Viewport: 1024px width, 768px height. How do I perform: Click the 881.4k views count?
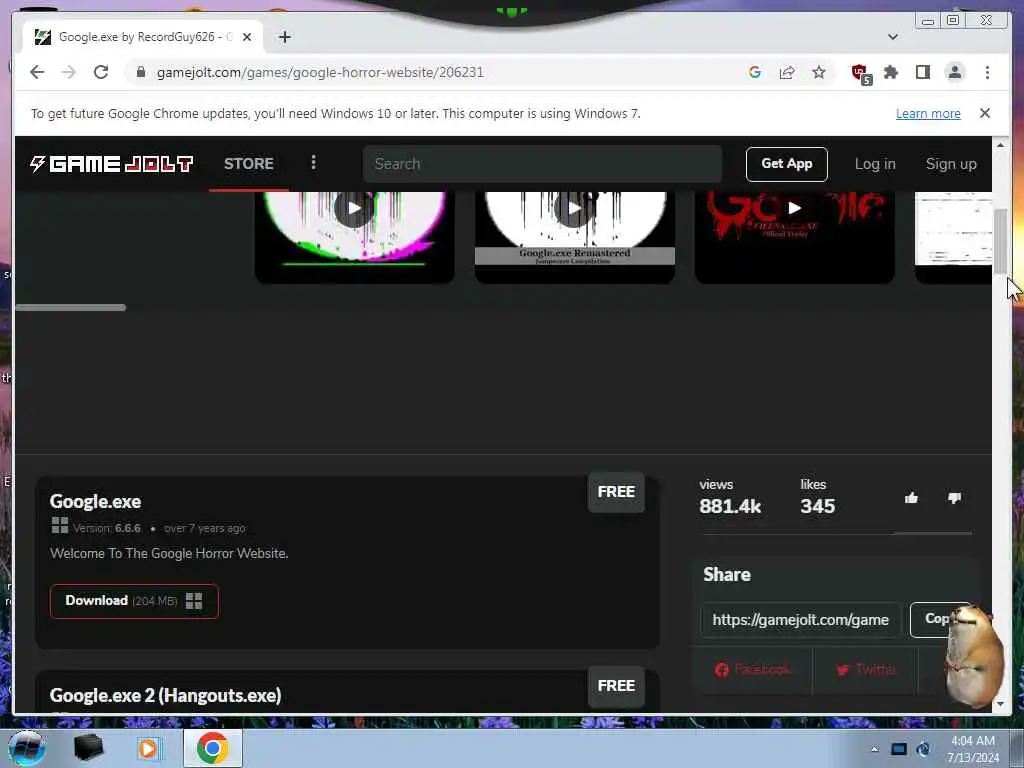tap(729, 506)
